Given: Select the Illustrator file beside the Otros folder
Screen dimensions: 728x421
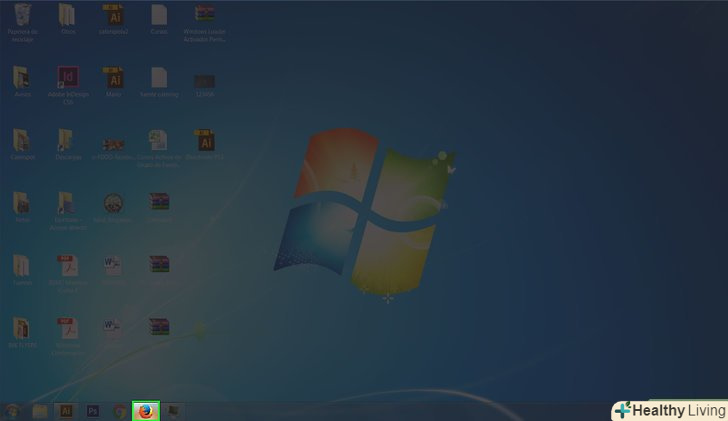Looking at the screenshot, I should [x=113, y=19].
